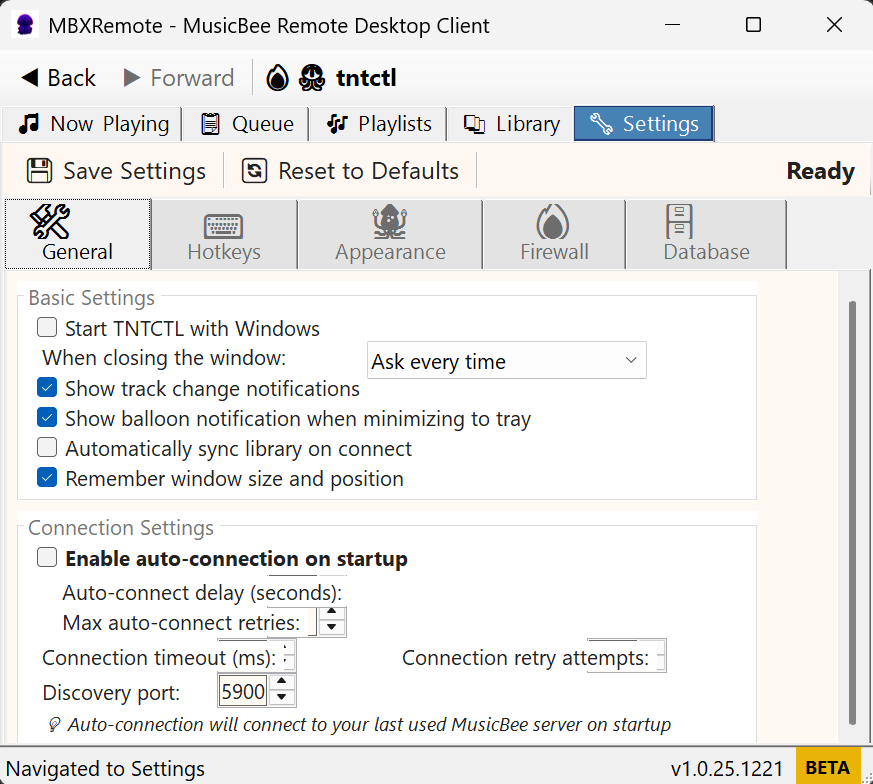This screenshot has height=784, width=873.
Task: Switch to the Now Playing tab
Action: (95, 124)
